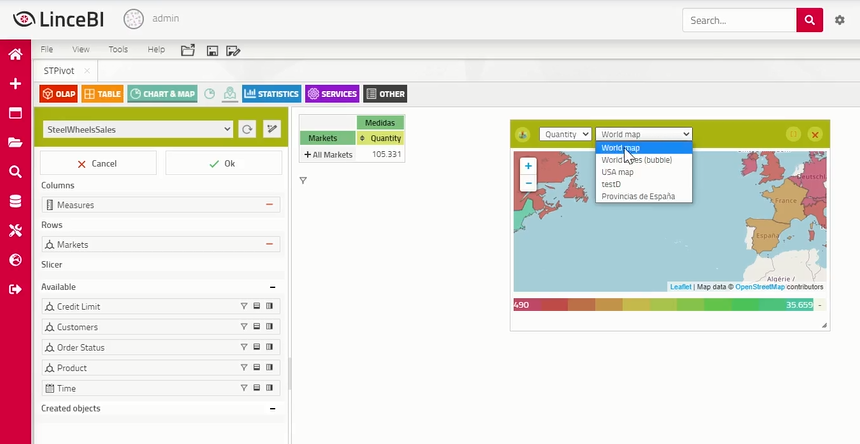The height and width of the screenshot is (444, 860).
Task: Click the map panel maximize icon
Action: coord(793,134)
